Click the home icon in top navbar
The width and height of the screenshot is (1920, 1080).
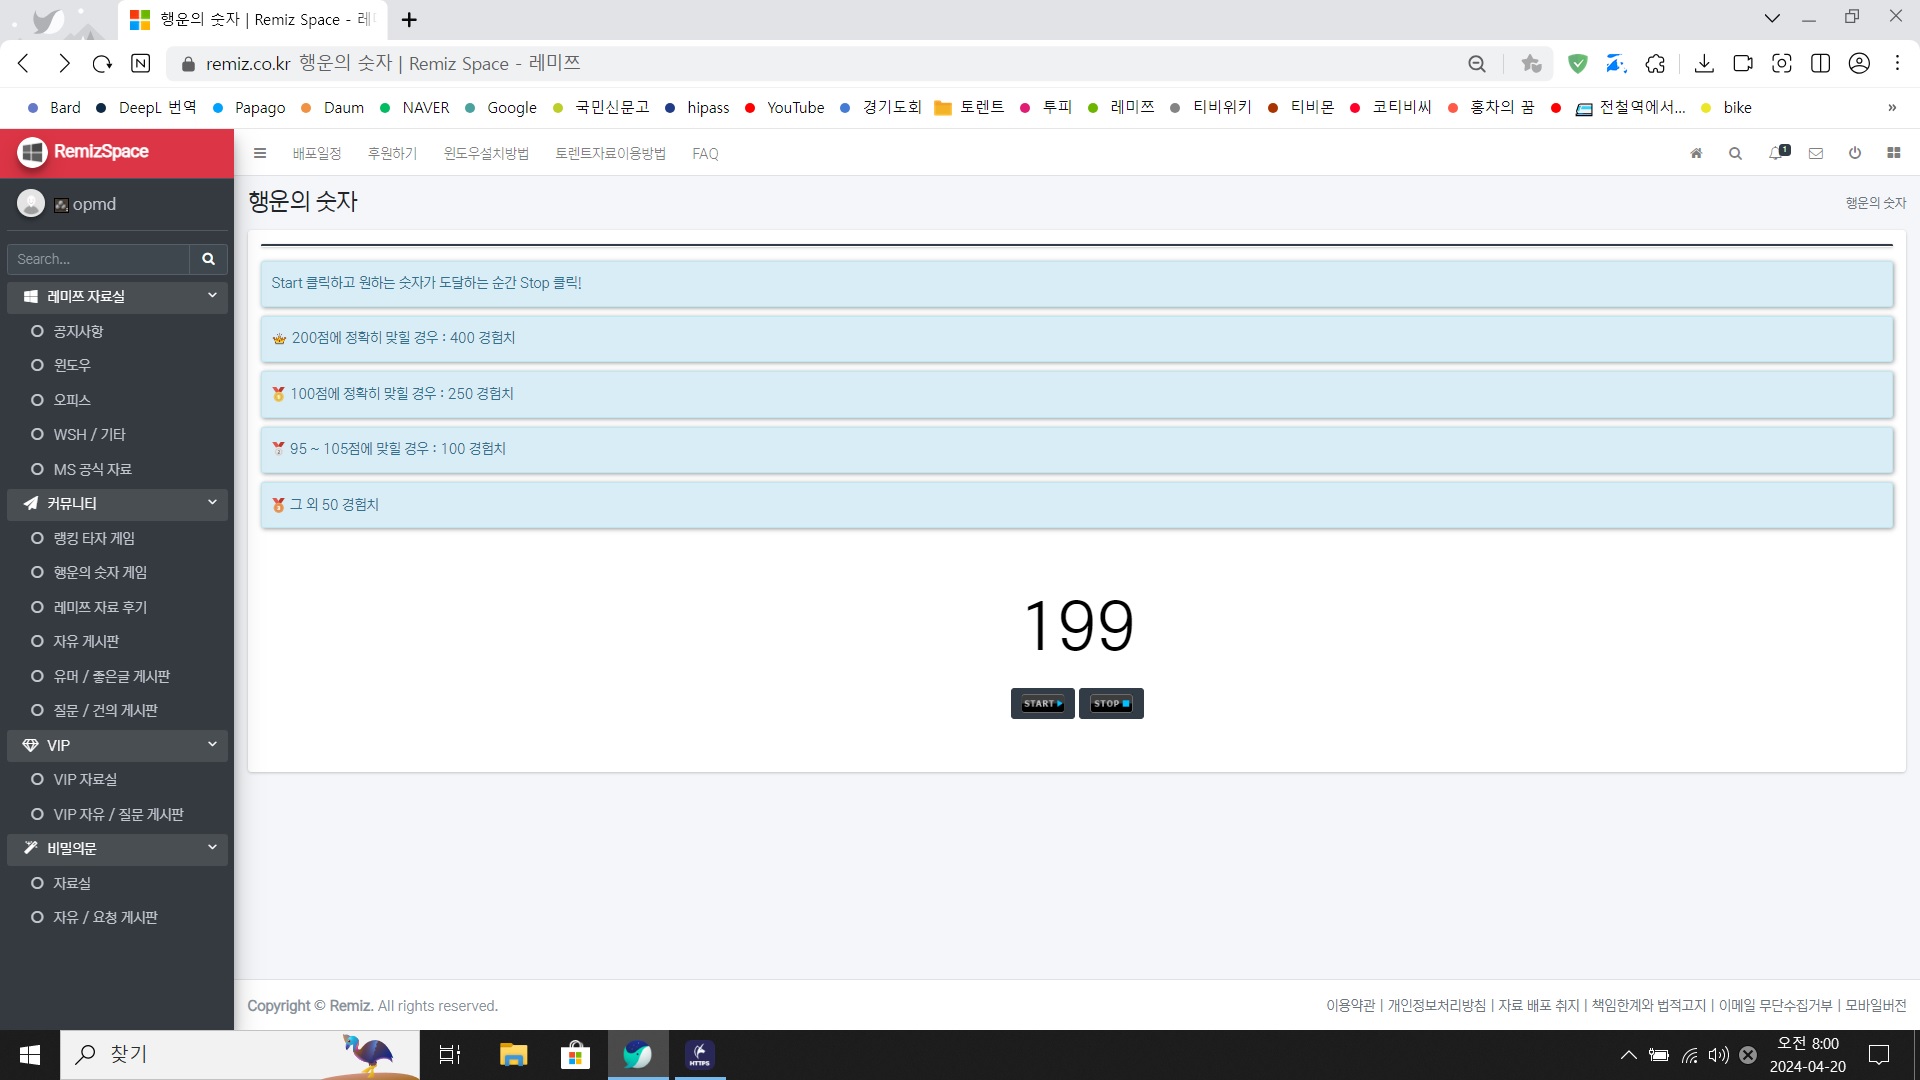click(1696, 153)
